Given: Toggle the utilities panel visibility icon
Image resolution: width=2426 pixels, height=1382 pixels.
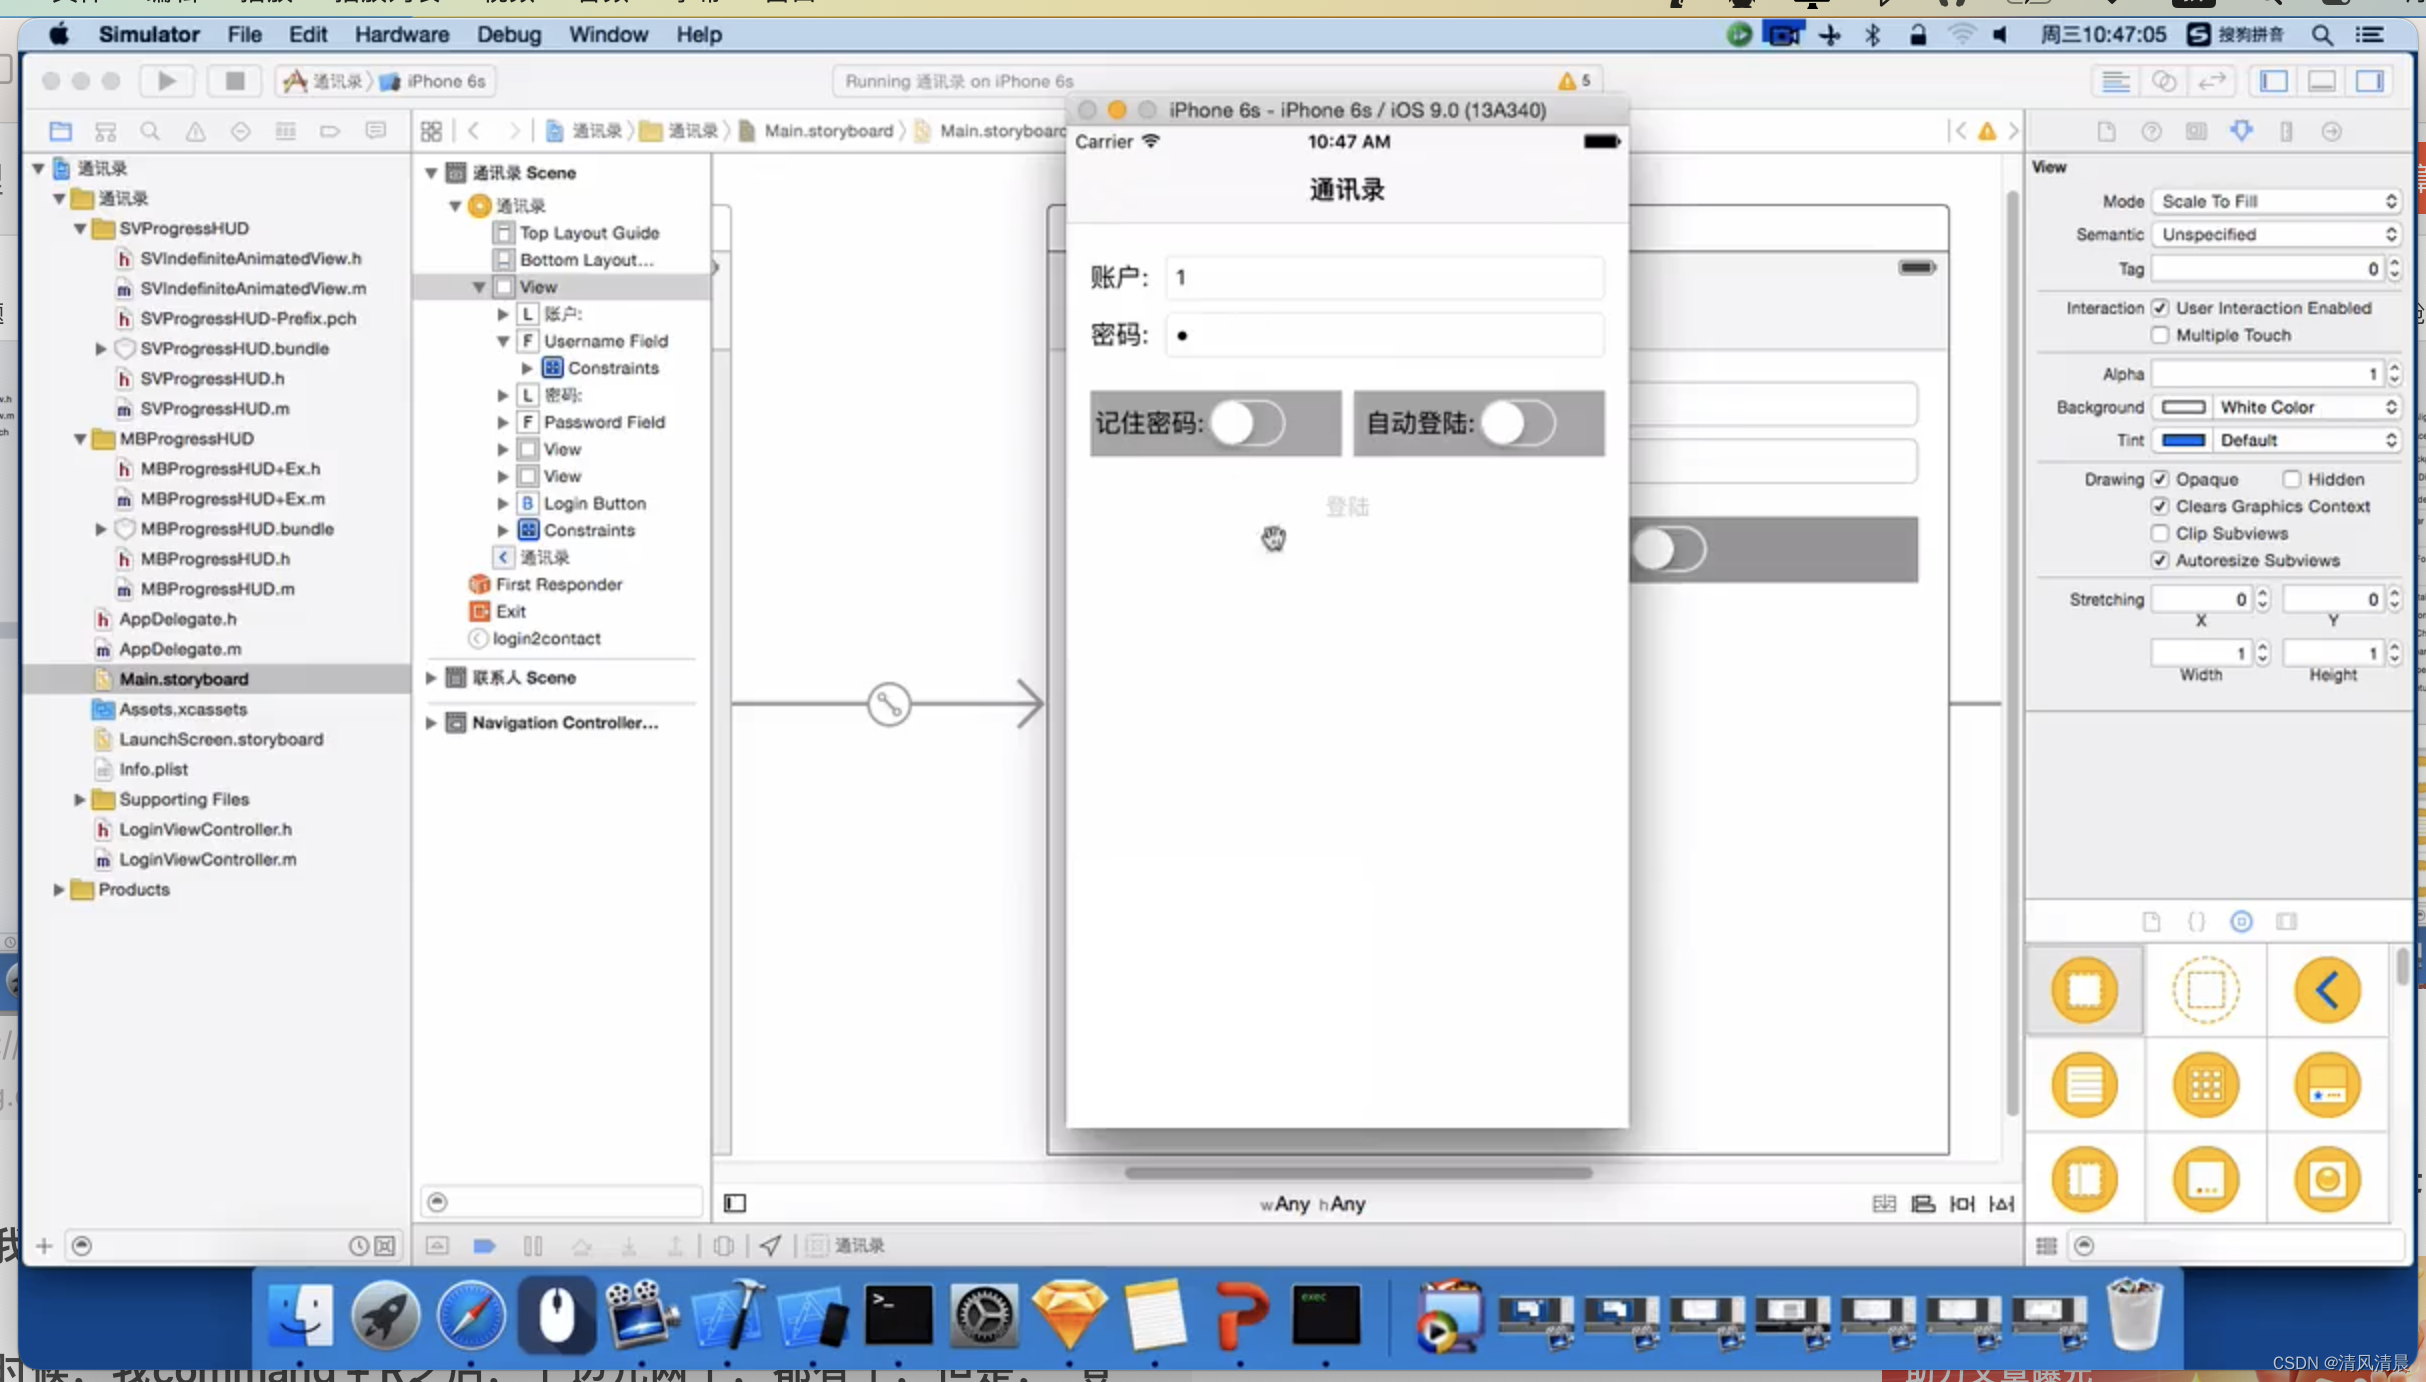Looking at the screenshot, I should click(x=2370, y=81).
